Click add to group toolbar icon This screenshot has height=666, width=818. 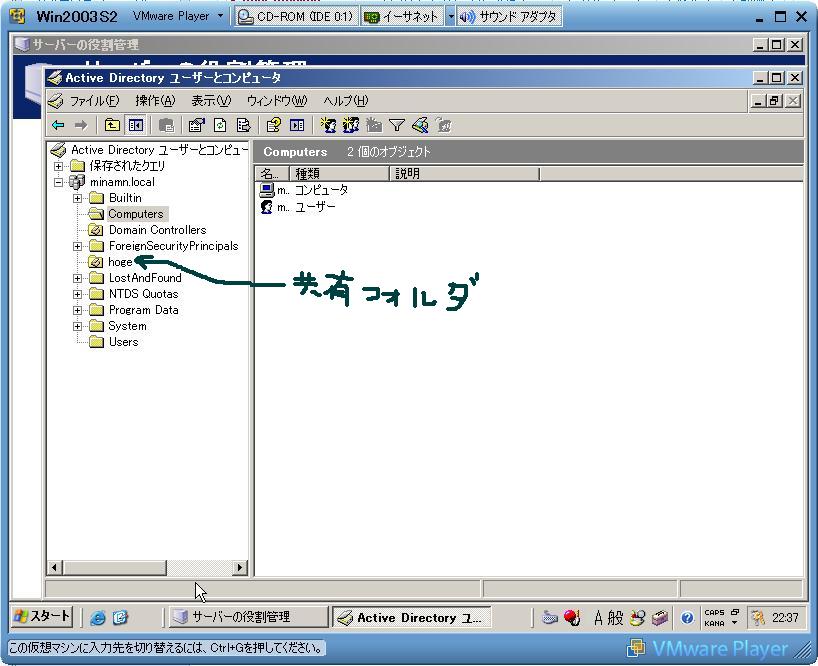[x=443, y=125]
